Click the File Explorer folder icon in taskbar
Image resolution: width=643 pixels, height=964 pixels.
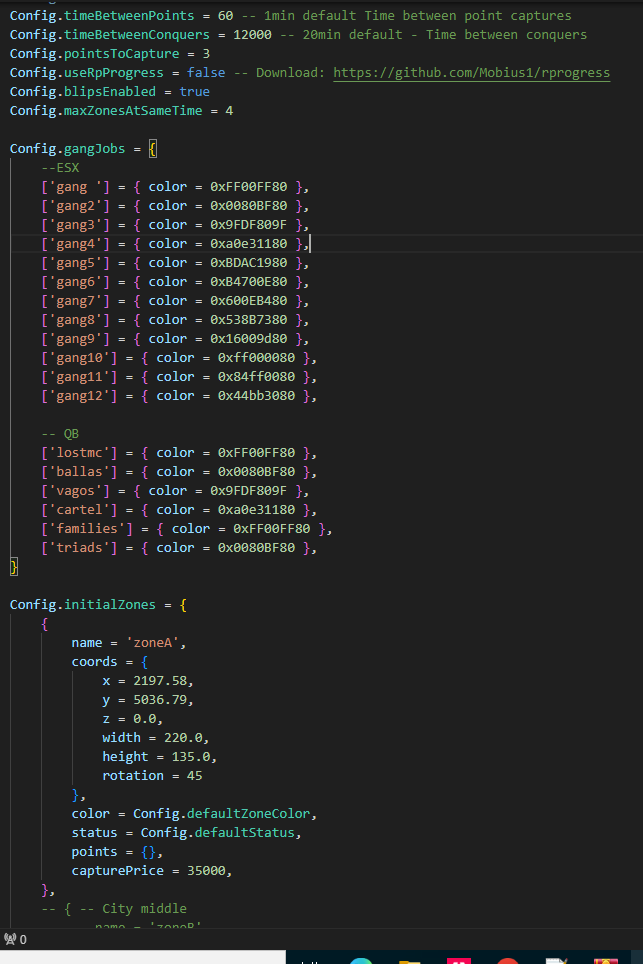410,961
